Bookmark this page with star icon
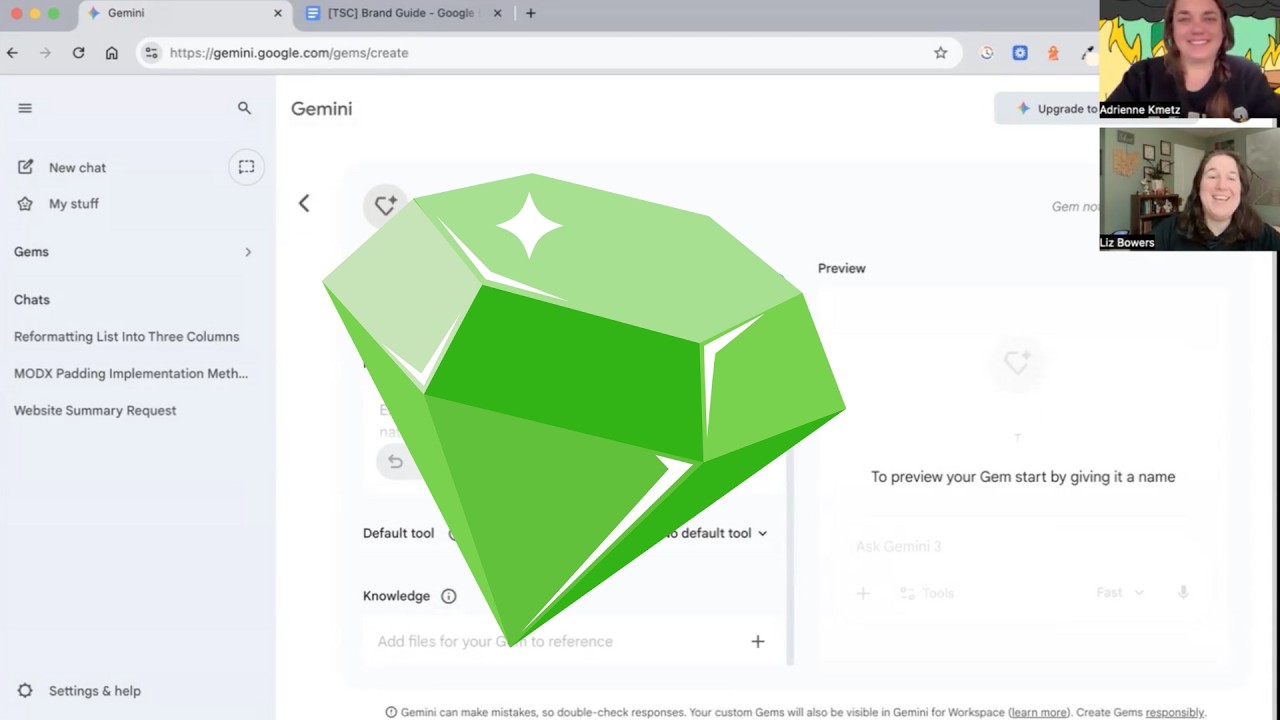Image resolution: width=1280 pixels, height=720 pixels. tap(941, 53)
